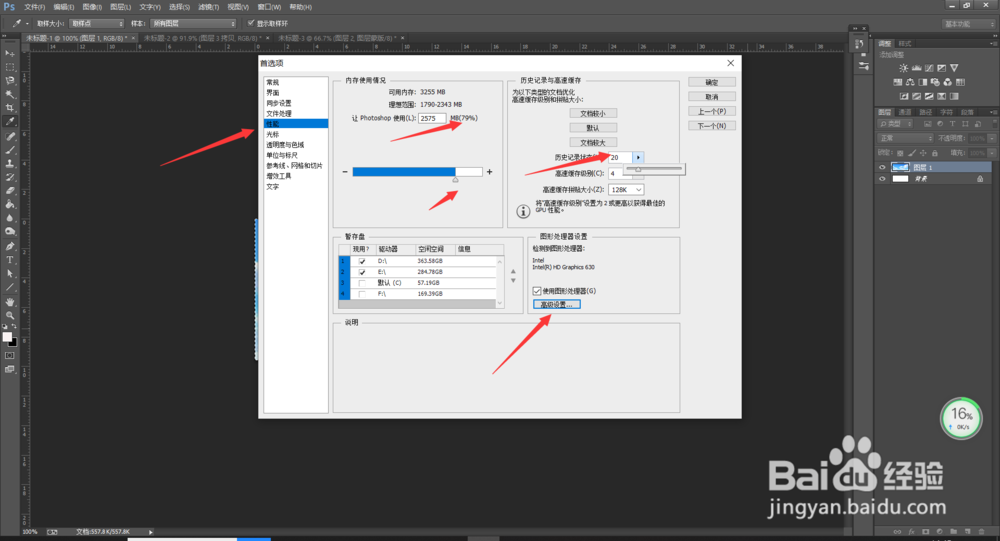Select the Crop tool
The image size is (1000, 541).
tap(10, 108)
